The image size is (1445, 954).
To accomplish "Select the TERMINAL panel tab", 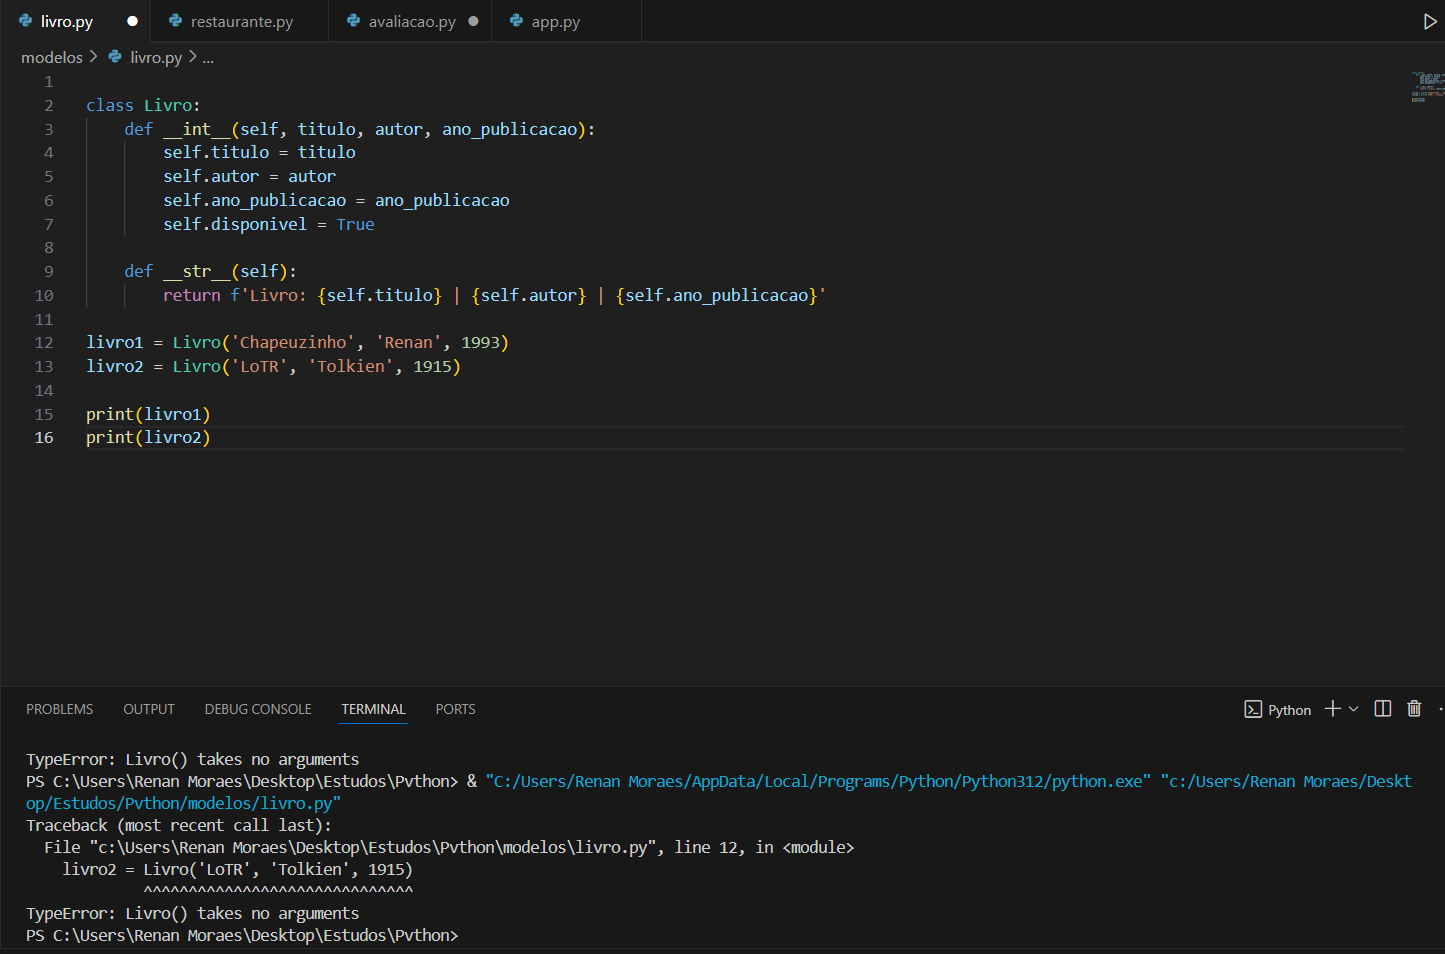I will point(373,709).
